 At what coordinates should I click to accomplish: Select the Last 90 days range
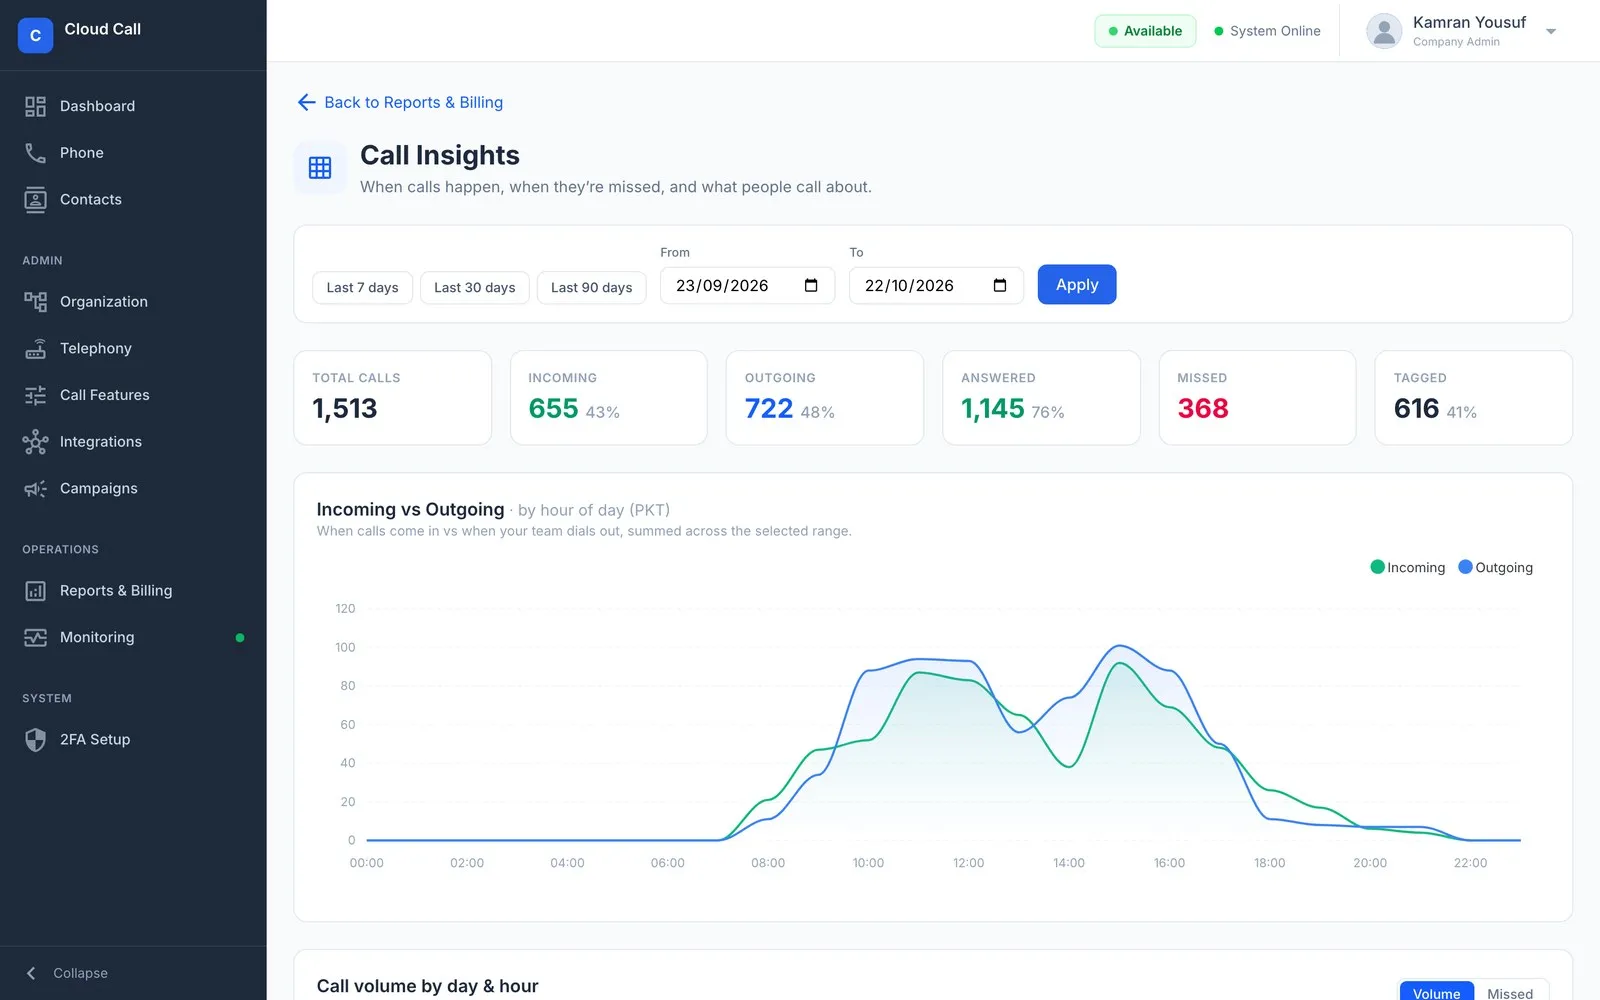click(592, 287)
